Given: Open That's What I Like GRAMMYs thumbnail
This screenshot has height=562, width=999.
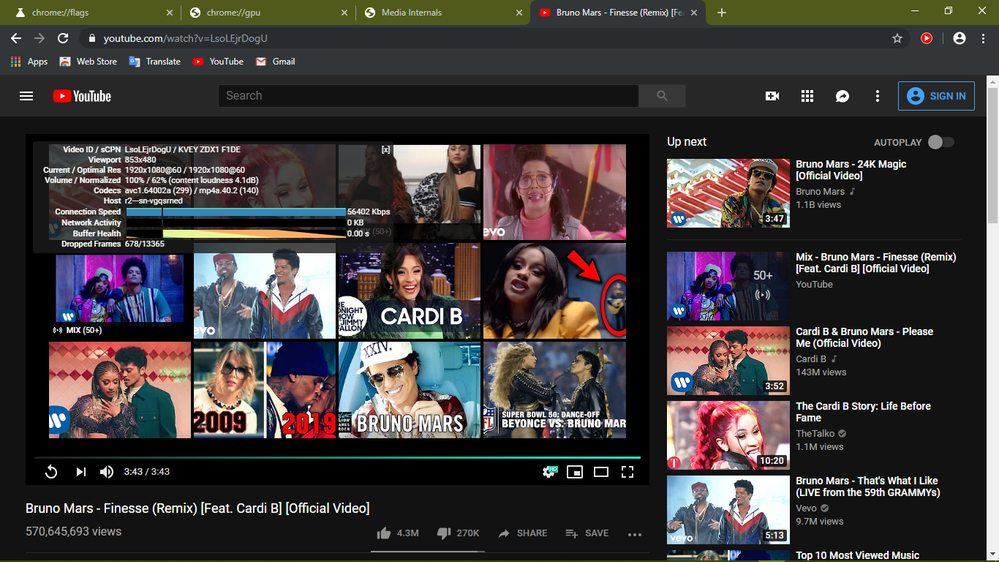Looking at the screenshot, I should (x=728, y=510).
